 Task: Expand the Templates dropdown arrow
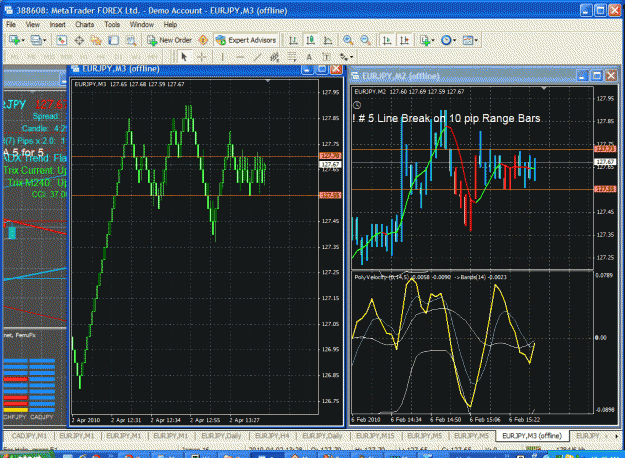pyautogui.click(x=476, y=40)
